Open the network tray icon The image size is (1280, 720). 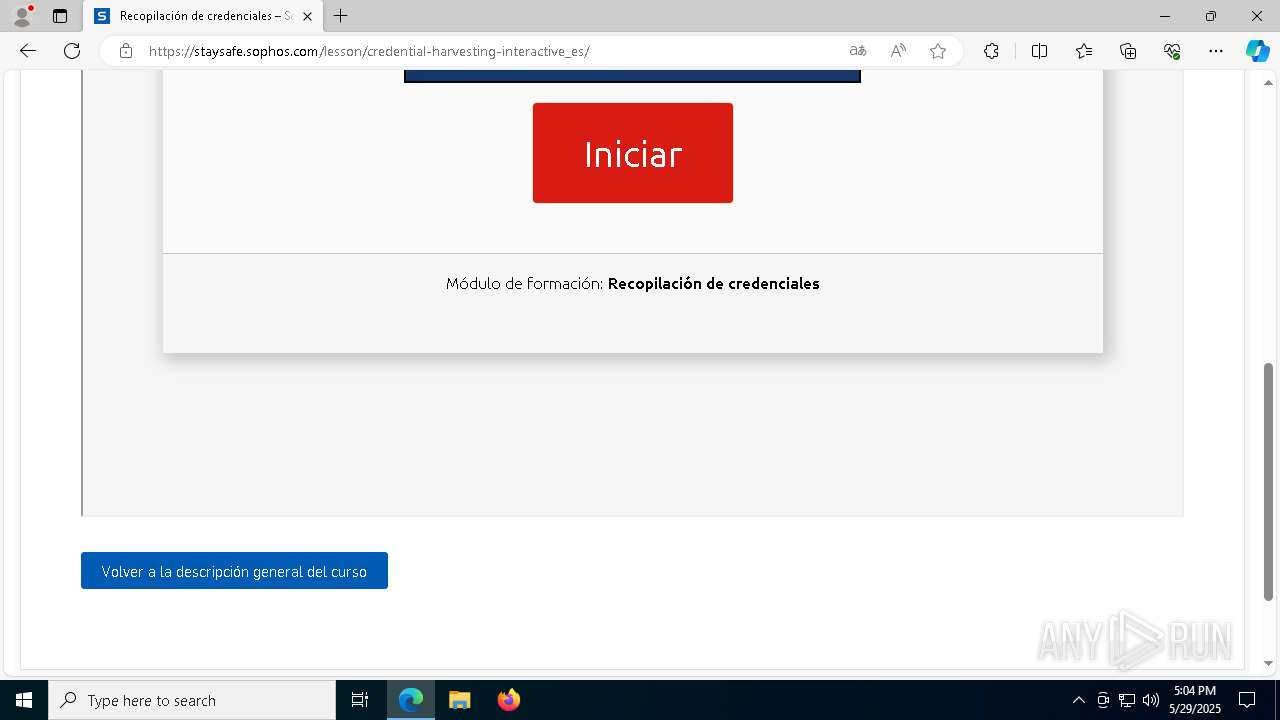pyautogui.click(x=1127, y=700)
